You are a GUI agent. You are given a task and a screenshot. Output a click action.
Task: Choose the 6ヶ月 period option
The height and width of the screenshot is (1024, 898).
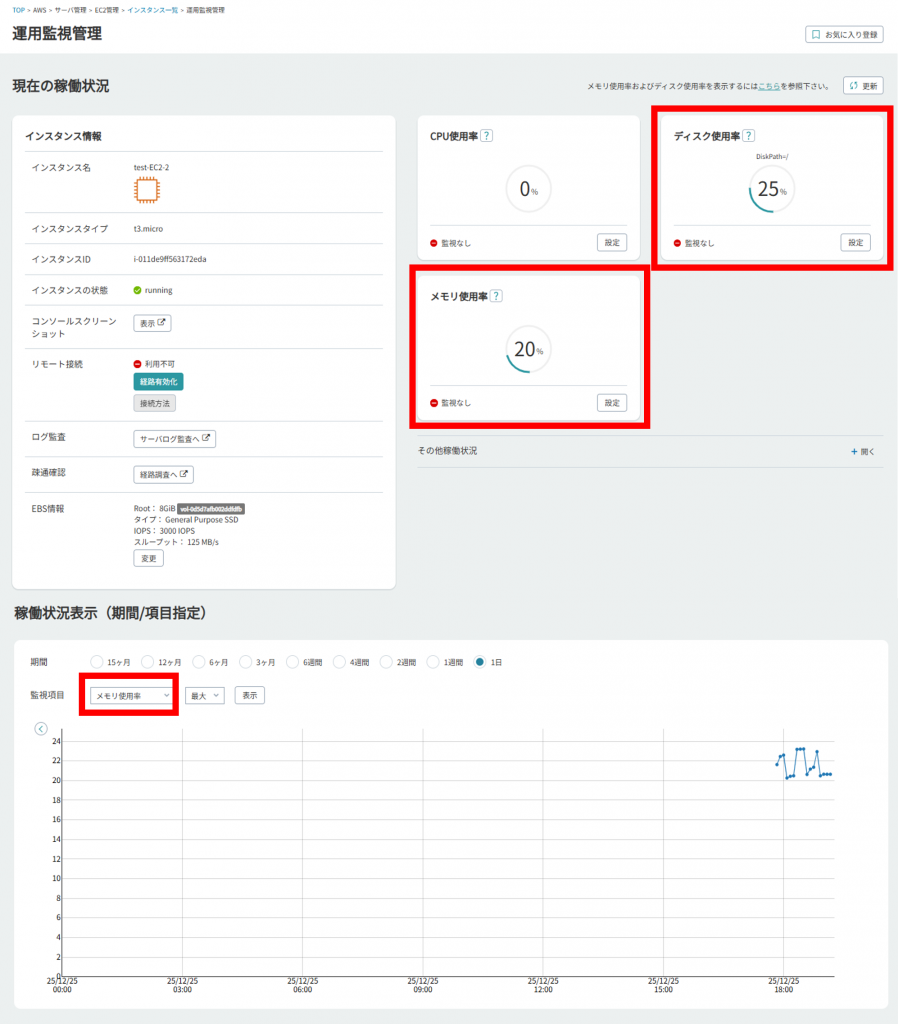pyautogui.click(x=200, y=662)
